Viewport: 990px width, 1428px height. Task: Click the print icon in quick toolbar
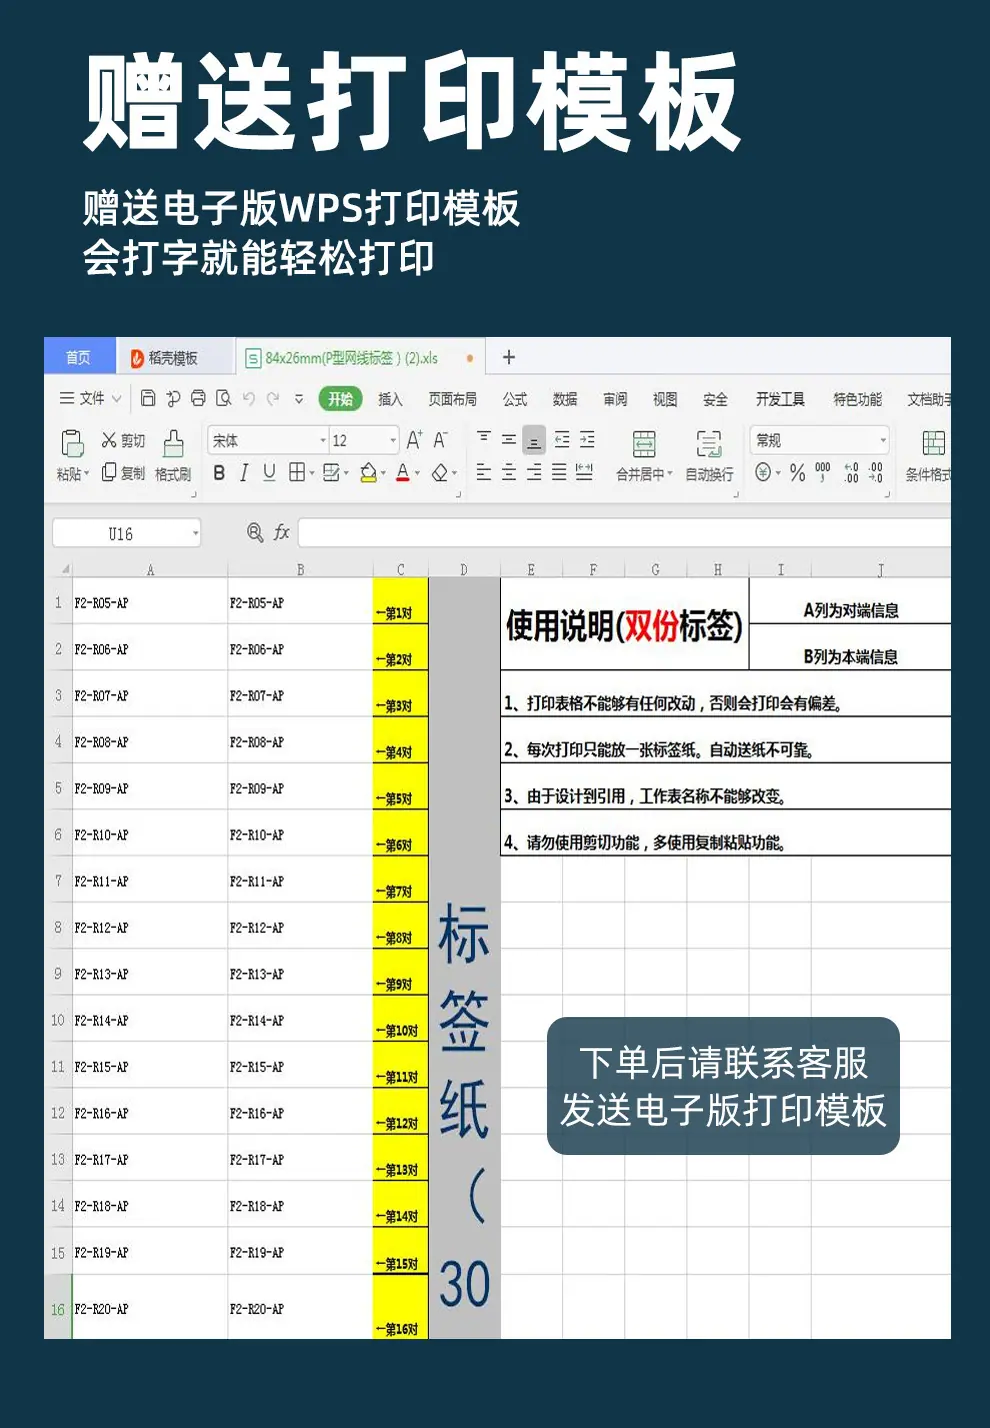pos(198,398)
